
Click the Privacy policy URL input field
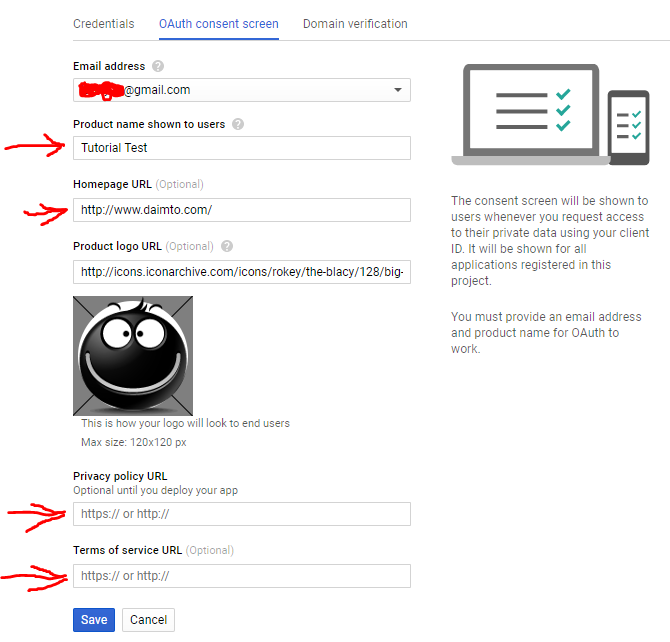(x=242, y=514)
